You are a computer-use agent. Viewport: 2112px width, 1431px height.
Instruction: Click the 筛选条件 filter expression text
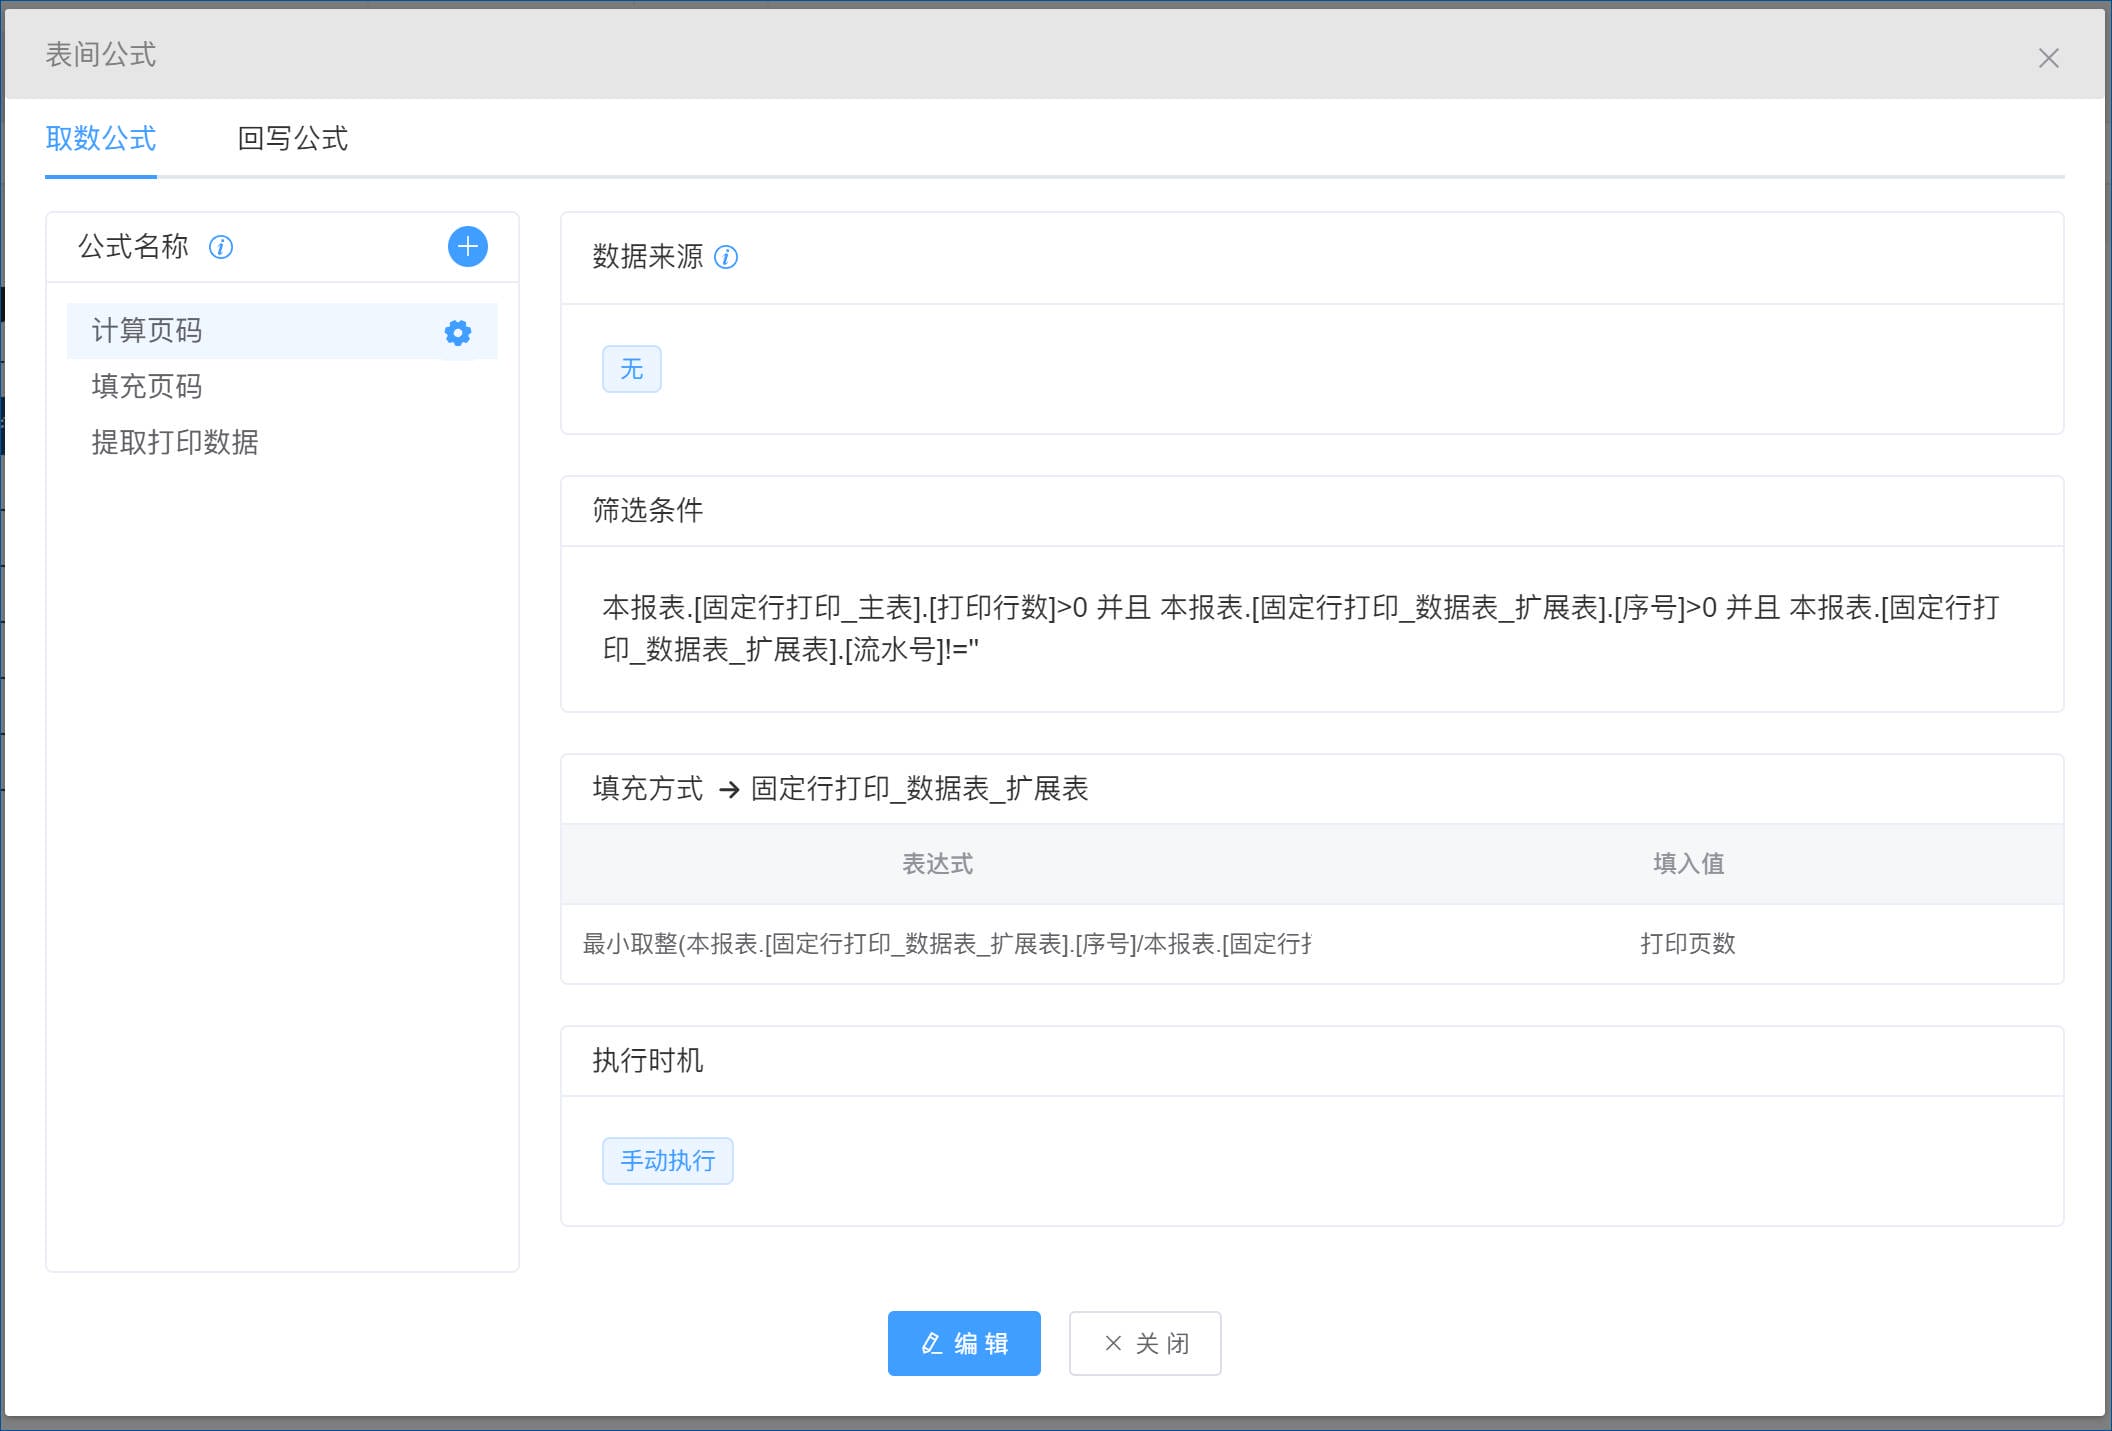click(1300, 629)
